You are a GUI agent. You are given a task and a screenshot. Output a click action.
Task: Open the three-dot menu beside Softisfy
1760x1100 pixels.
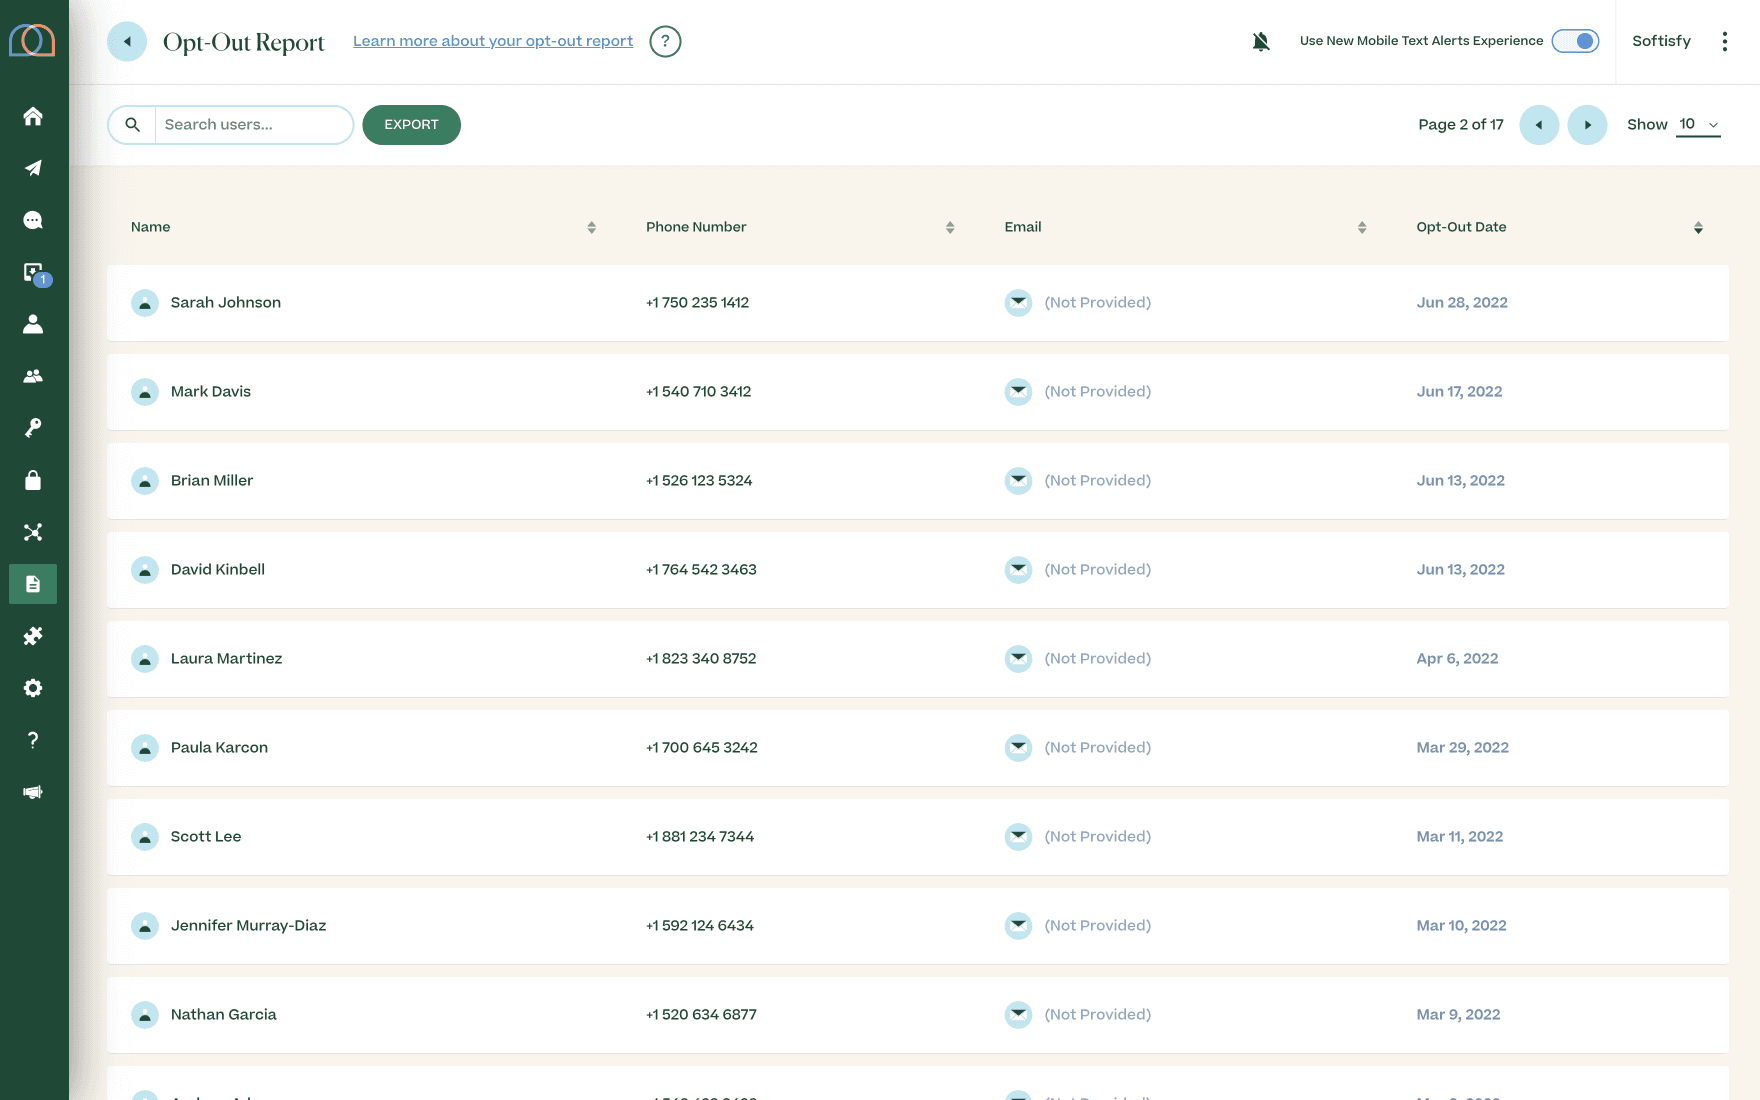[x=1724, y=41]
